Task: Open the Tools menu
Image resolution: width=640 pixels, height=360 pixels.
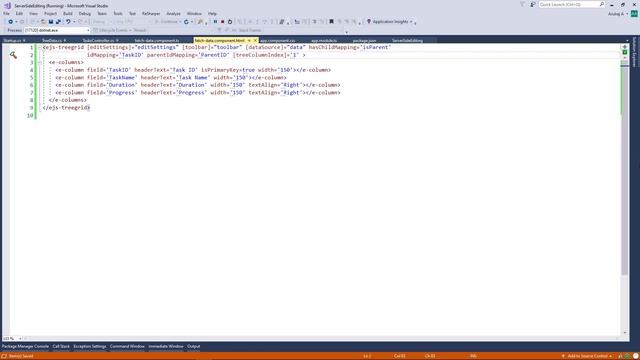Action: coord(118,13)
